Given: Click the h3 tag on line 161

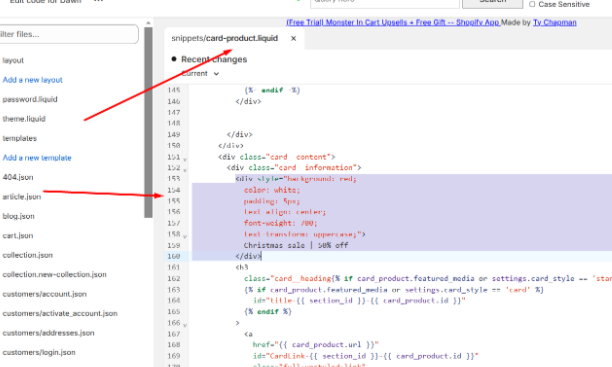Looking at the screenshot, I should (242, 267).
